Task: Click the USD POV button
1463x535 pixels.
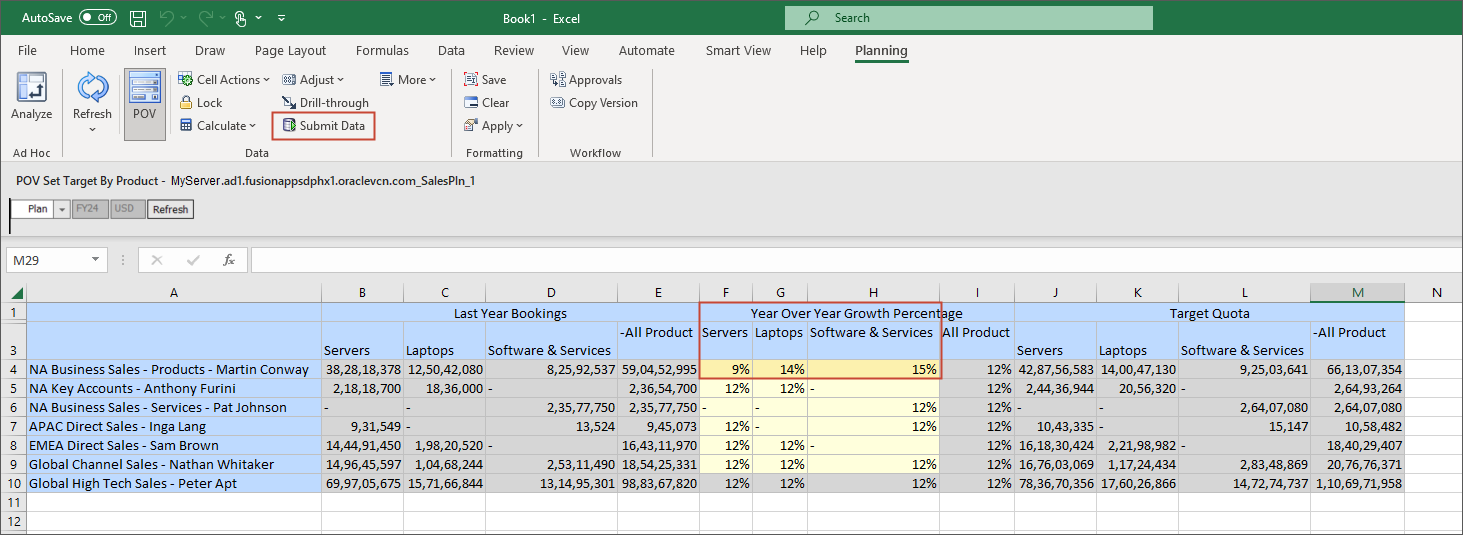Action: [x=126, y=209]
